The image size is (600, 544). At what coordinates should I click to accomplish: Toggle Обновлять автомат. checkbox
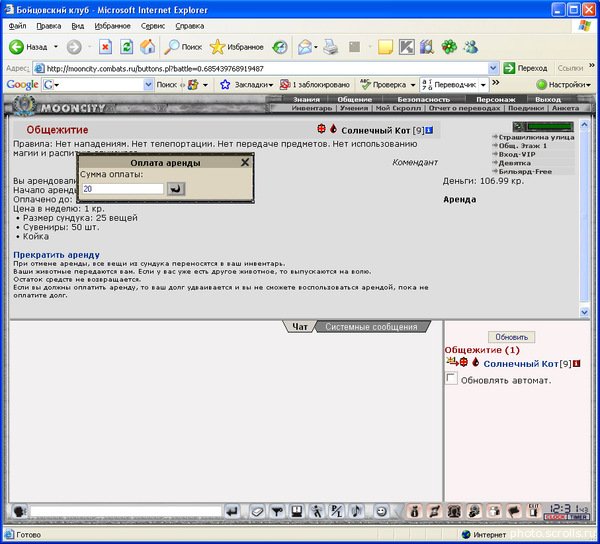(452, 378)
